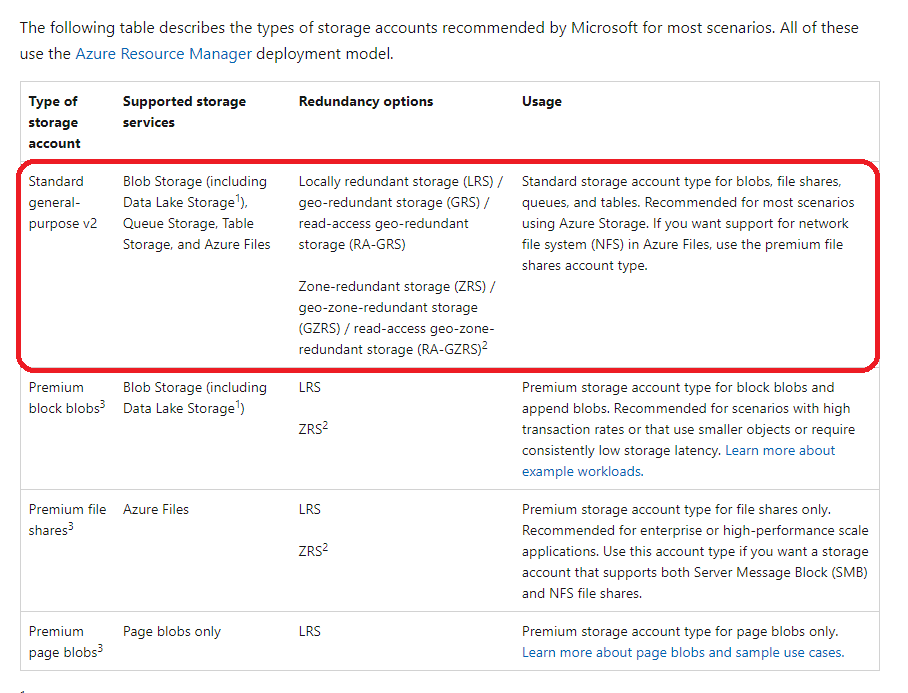Click the LRS entry in the Premium file shares row
Screen dimensions: 908x693
(x=309, y=509)
